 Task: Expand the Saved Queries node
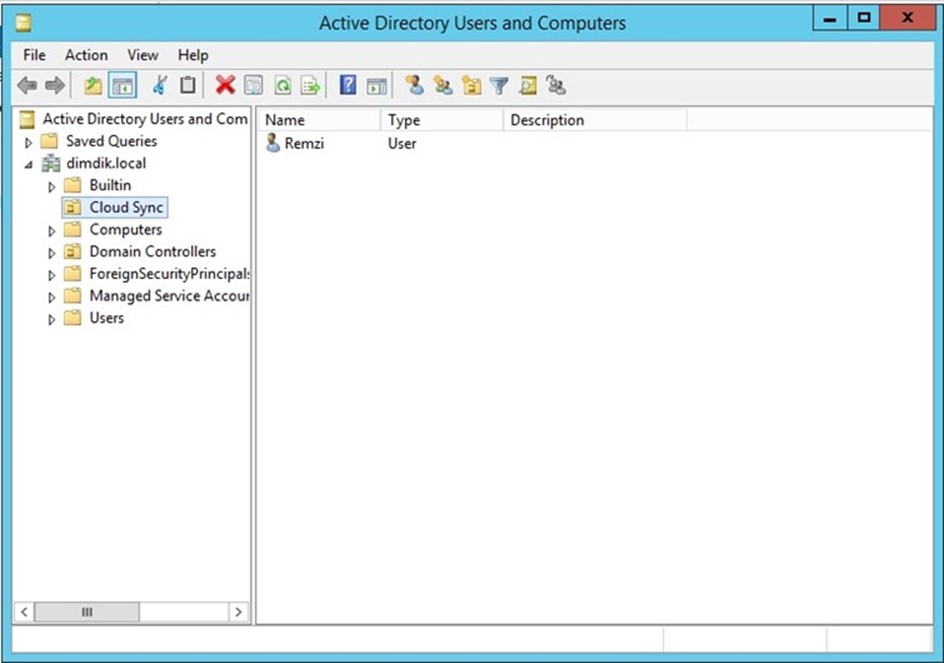click(28, 143)
